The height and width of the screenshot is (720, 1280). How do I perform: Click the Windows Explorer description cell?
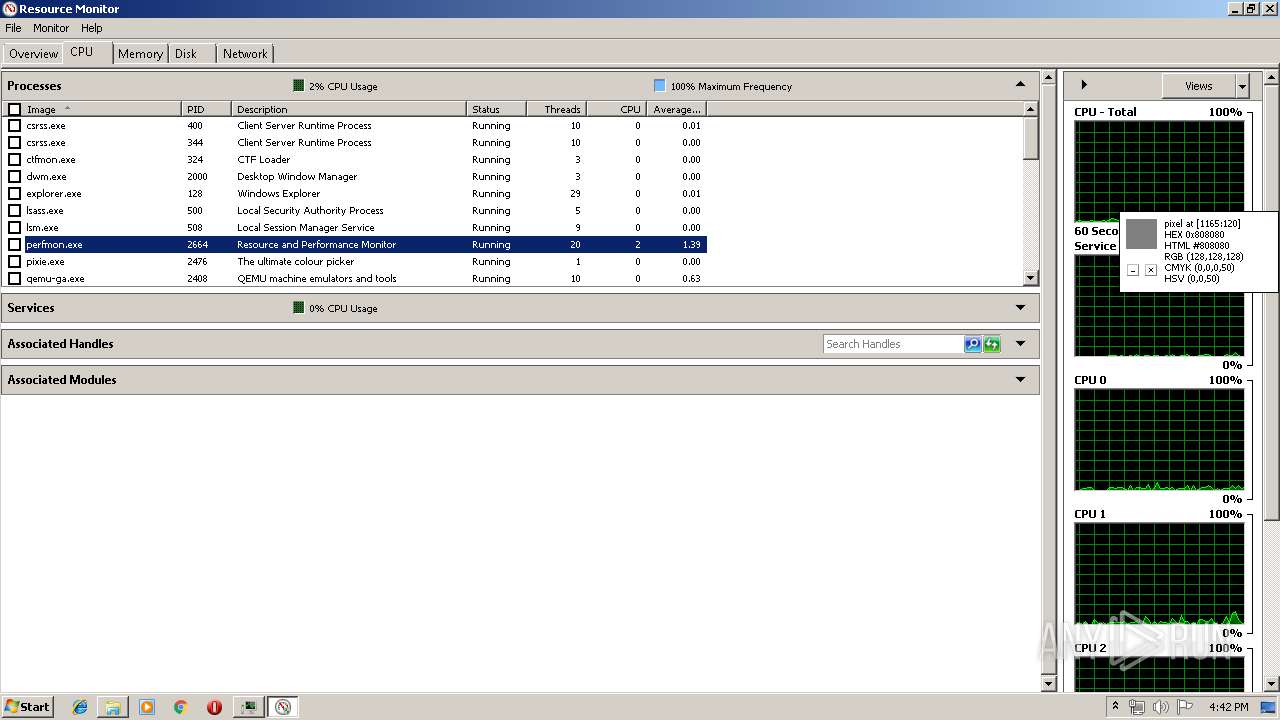(279, 194)
